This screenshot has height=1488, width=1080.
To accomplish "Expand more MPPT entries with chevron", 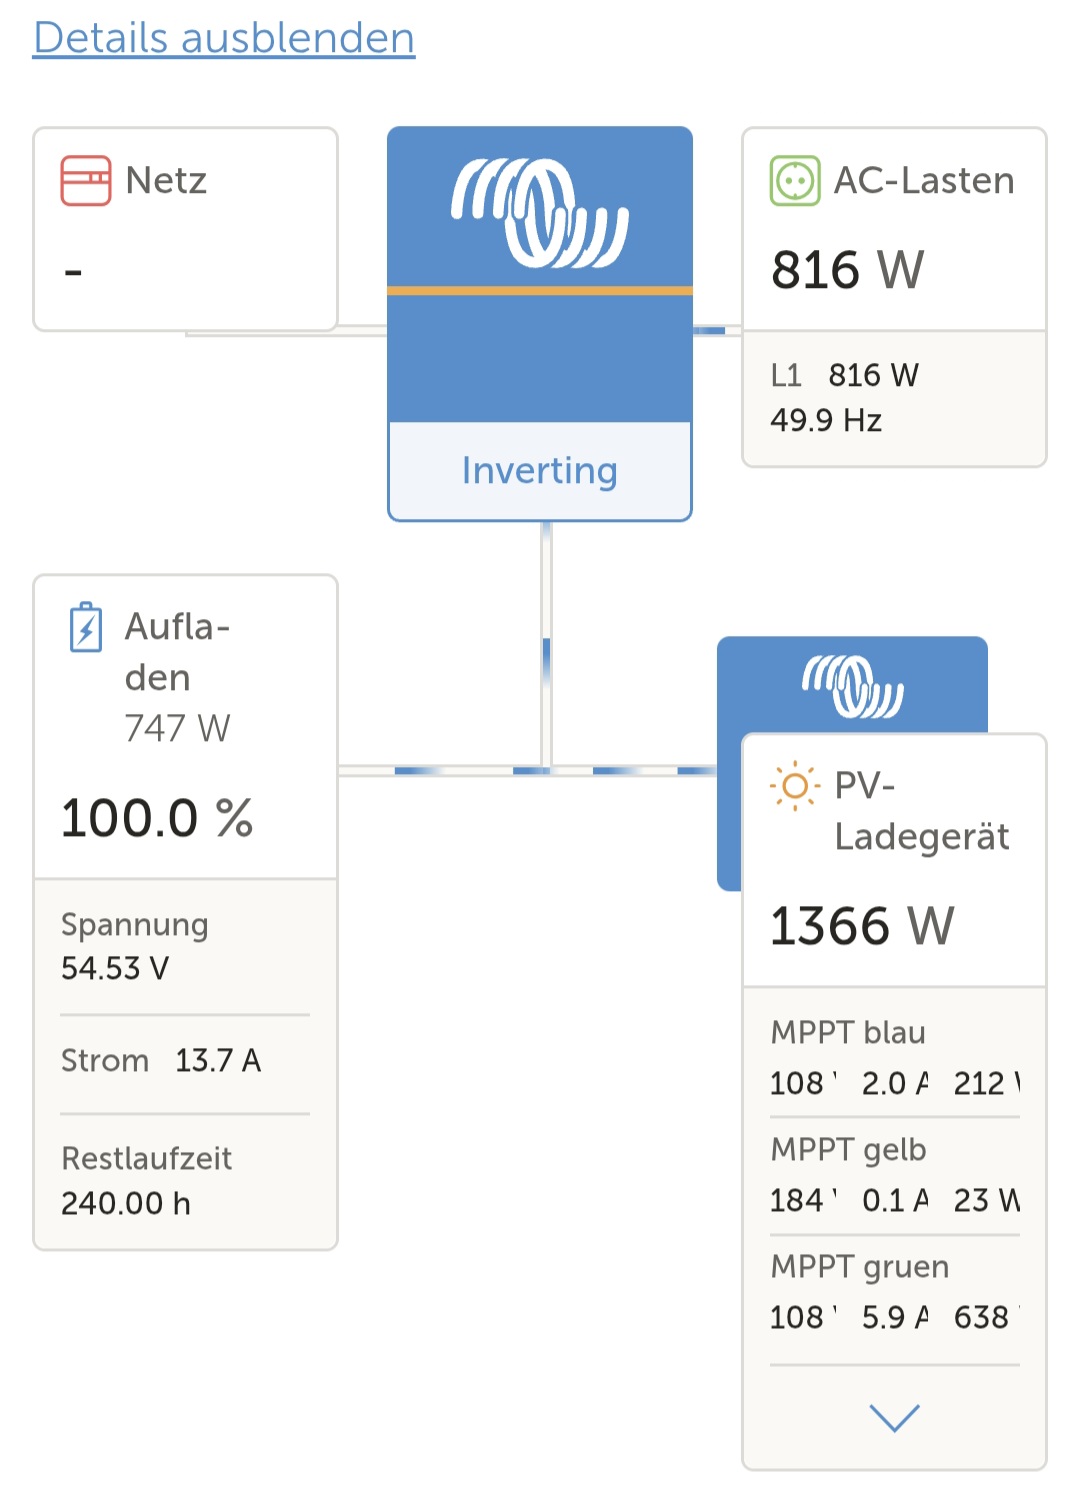I will point(894,1417).
